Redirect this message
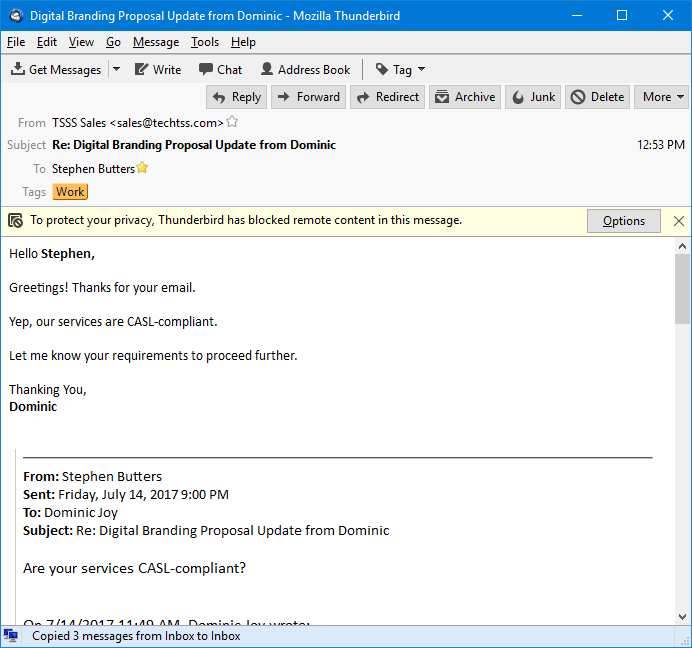Image resolution: width=692 pixels, height=648 pixels. [x=388, y=97]
